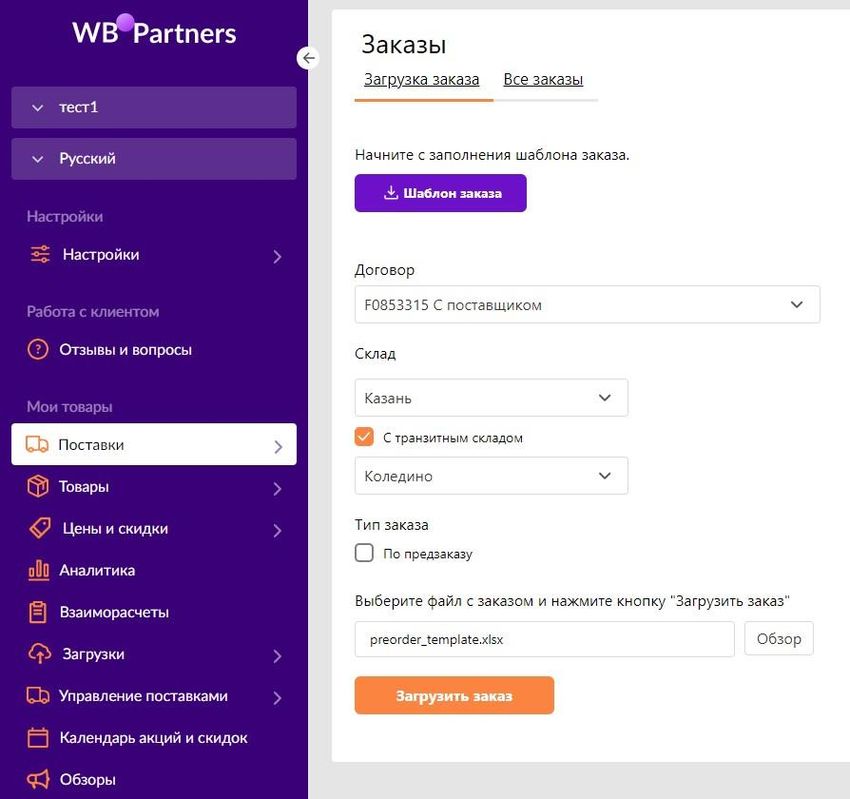This screenshot has height=799, width=850.
Task: Uncheck the С транзитным складом checkbox
Action: click(x=364, y=437)
